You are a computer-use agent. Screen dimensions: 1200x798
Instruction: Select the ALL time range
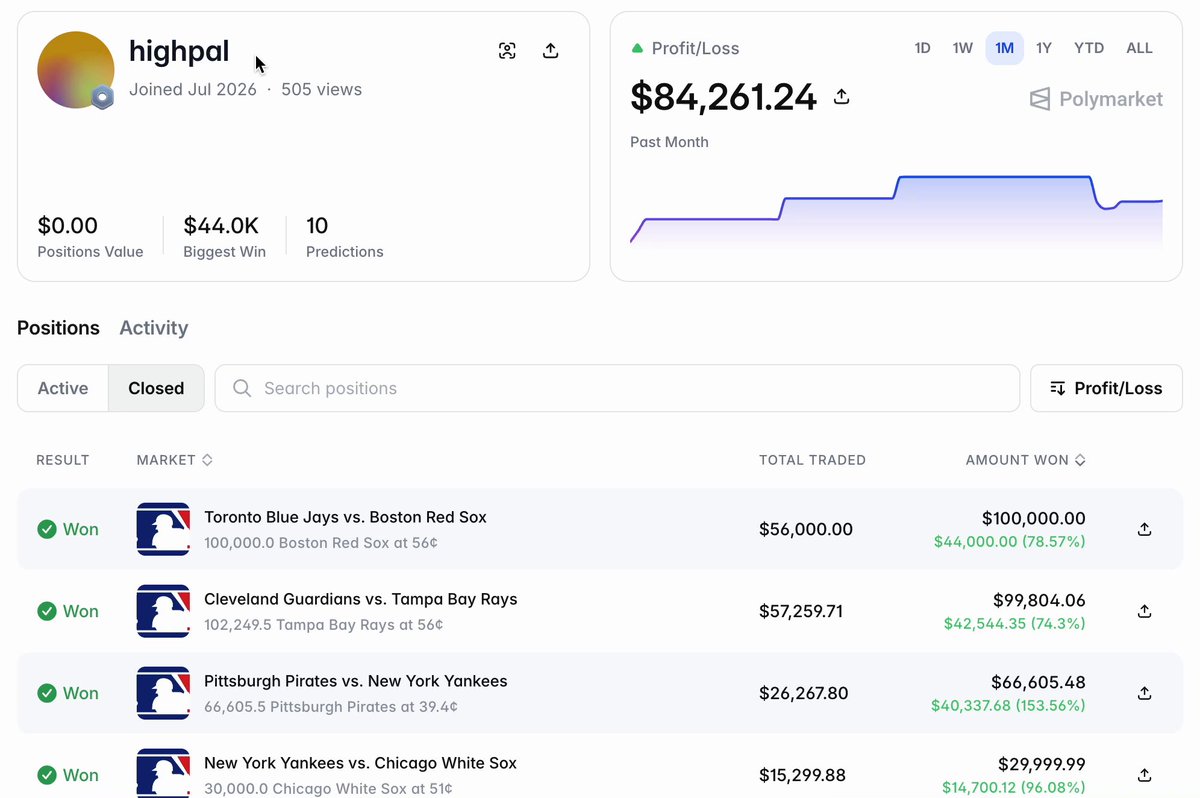[x=1139, y=48]
